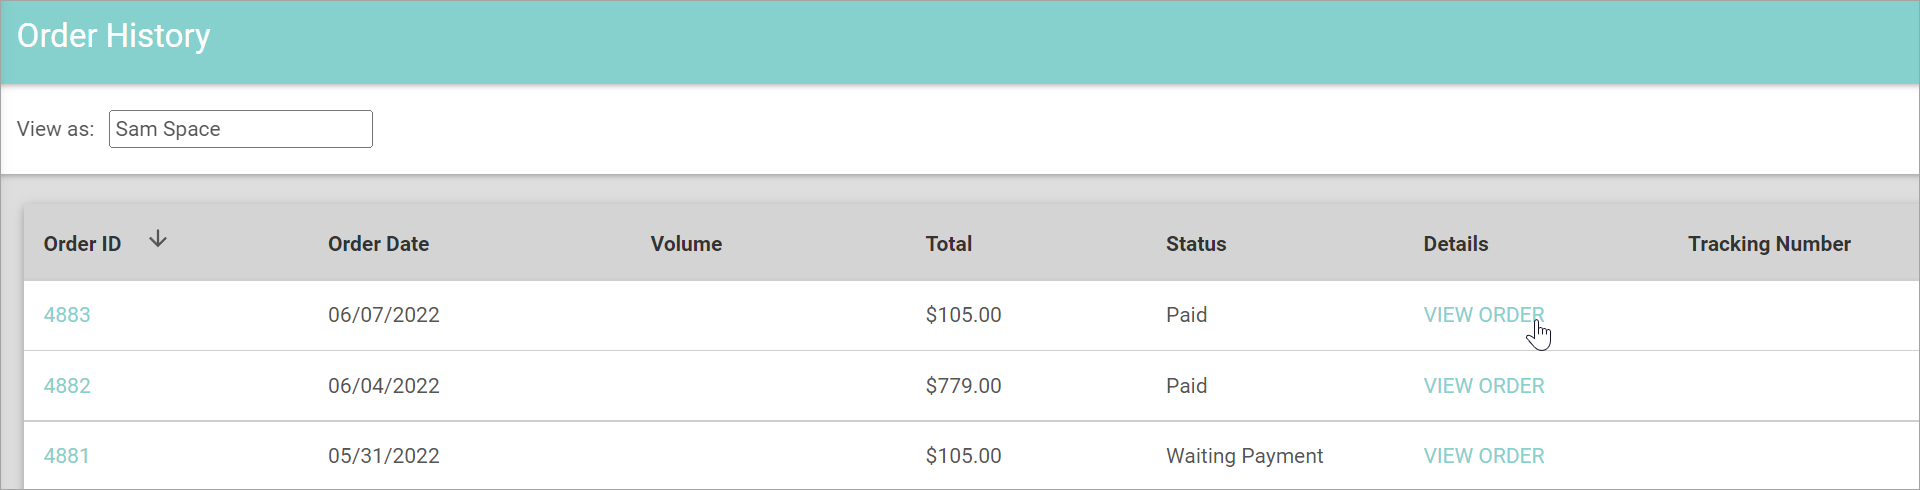Click the Order History page title

click(113, 36)
